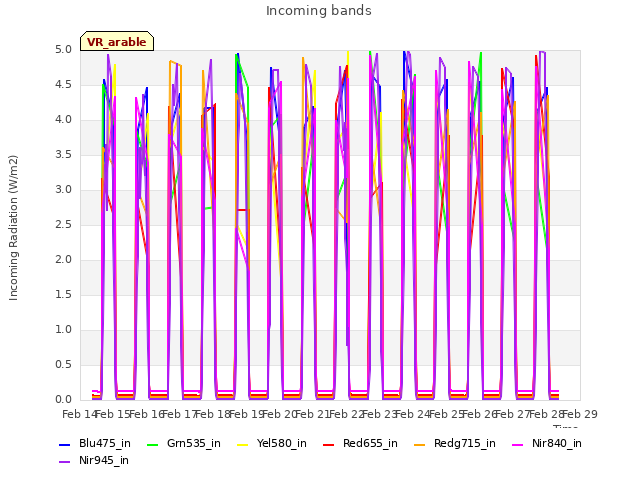Image resolution: width=640 pixels, height=480 pixels.
Task: Select the Yel580_in legend label
Action: coord(282,444)
